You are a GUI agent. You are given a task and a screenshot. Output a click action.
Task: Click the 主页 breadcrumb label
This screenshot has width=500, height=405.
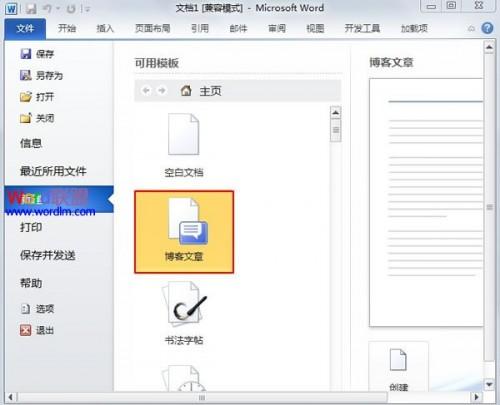[210, 91]
